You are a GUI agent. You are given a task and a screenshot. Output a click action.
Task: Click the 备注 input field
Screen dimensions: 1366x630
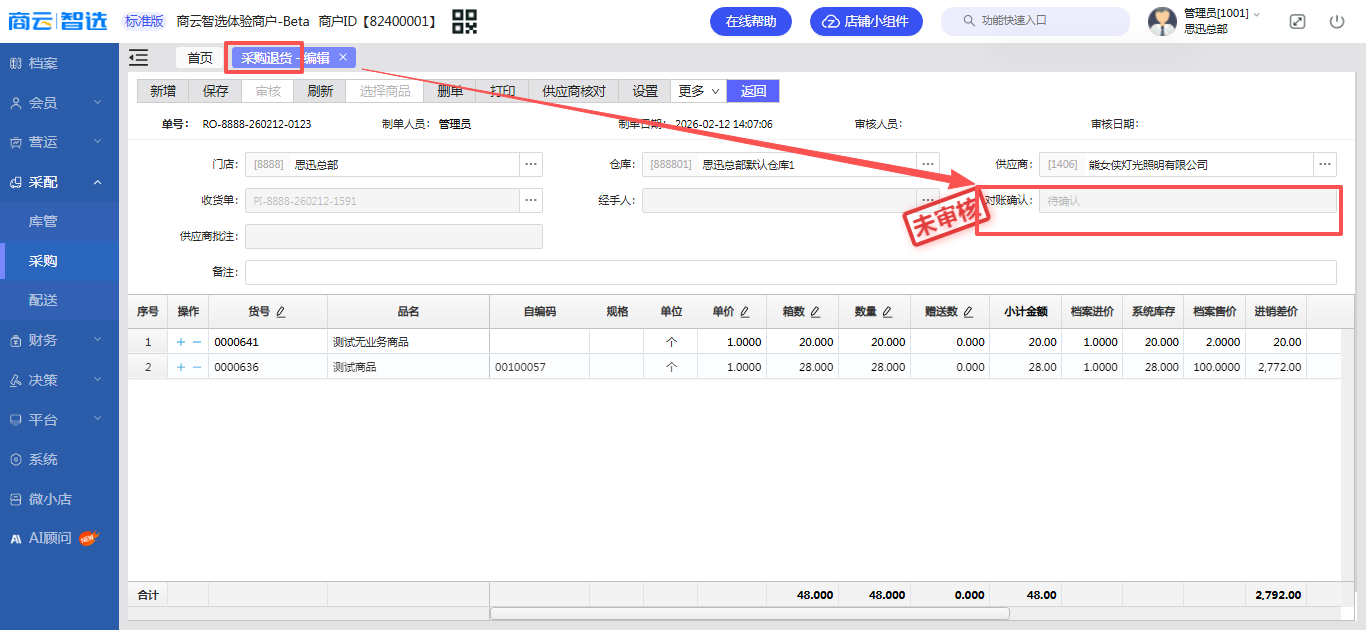tap(790, 272)
